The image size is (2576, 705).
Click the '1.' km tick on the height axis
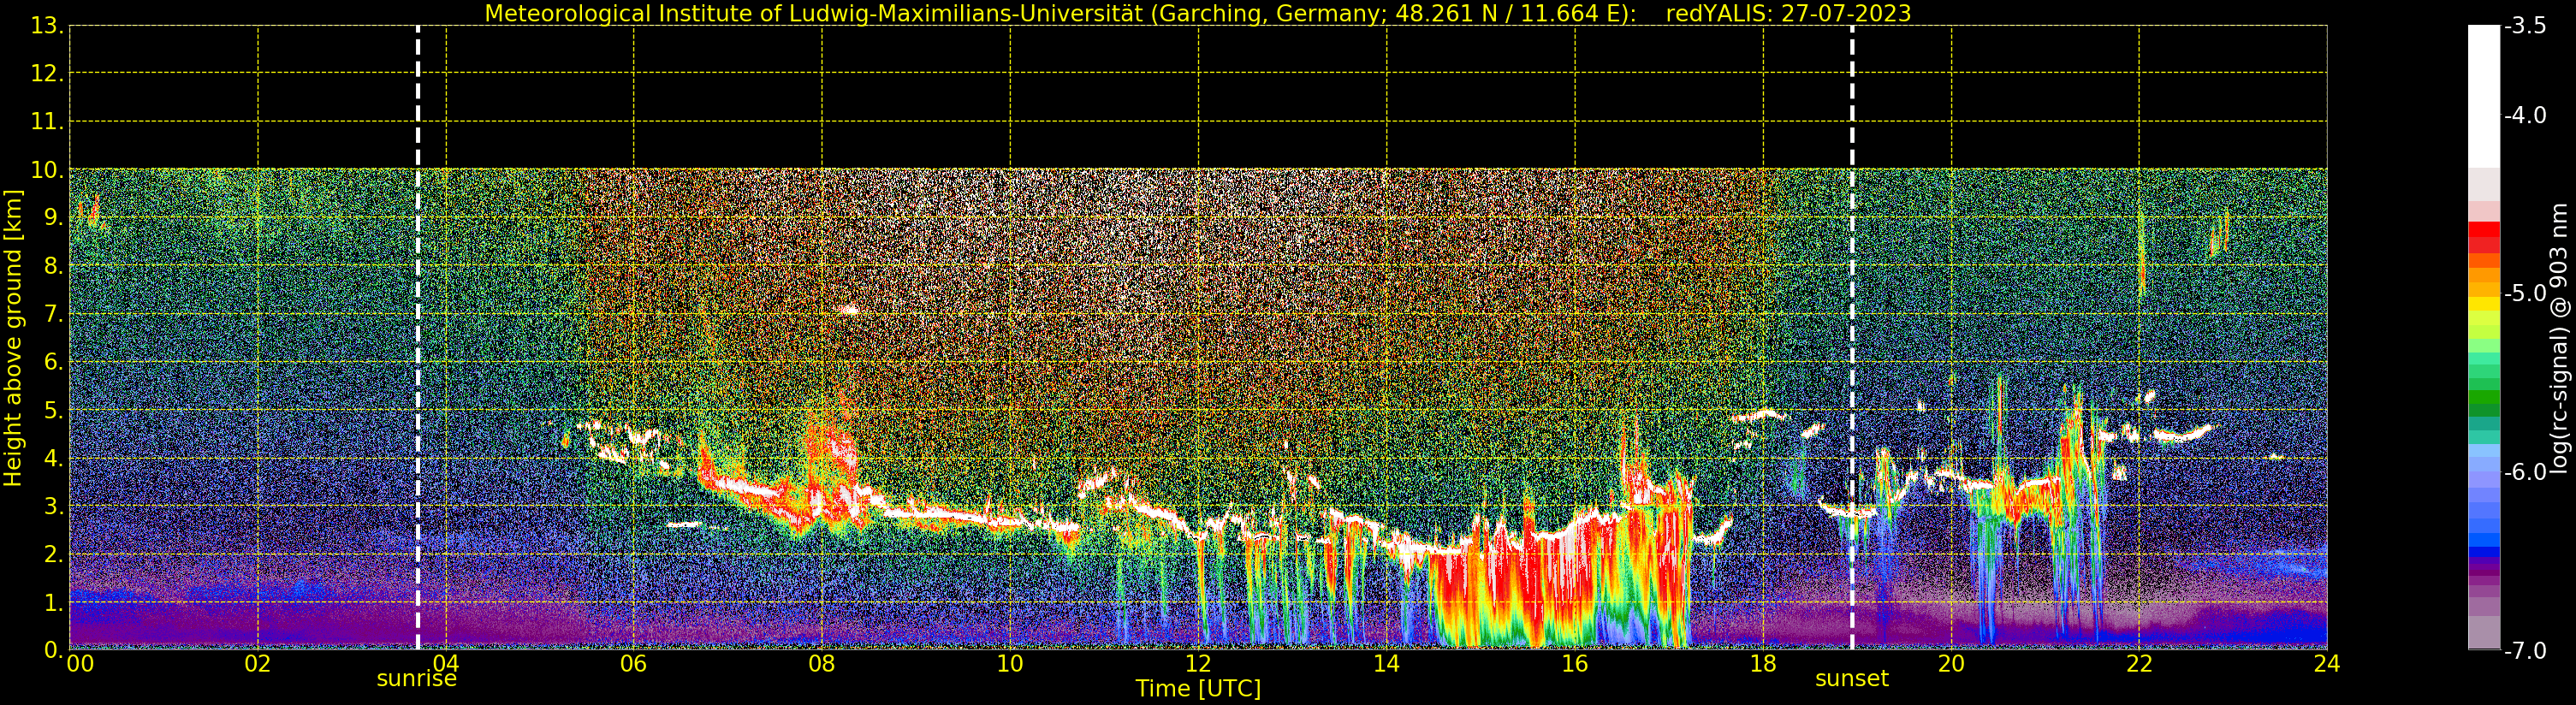click(x=53, y=603)
